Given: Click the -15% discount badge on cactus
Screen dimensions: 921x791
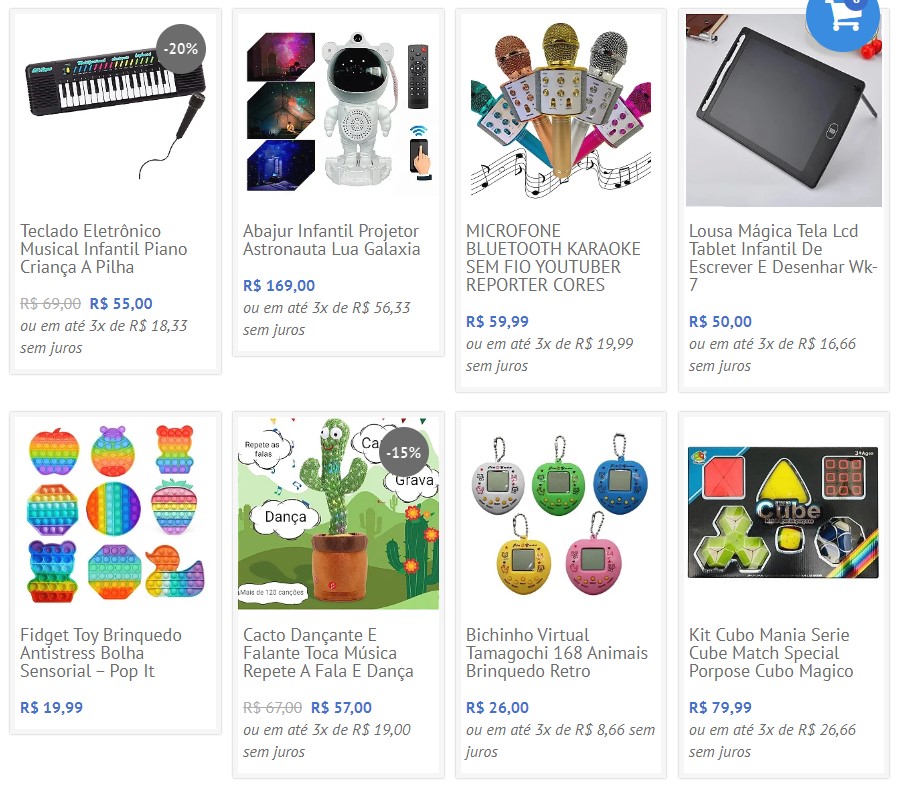Looking at the screenshot, I should (404, 453).
